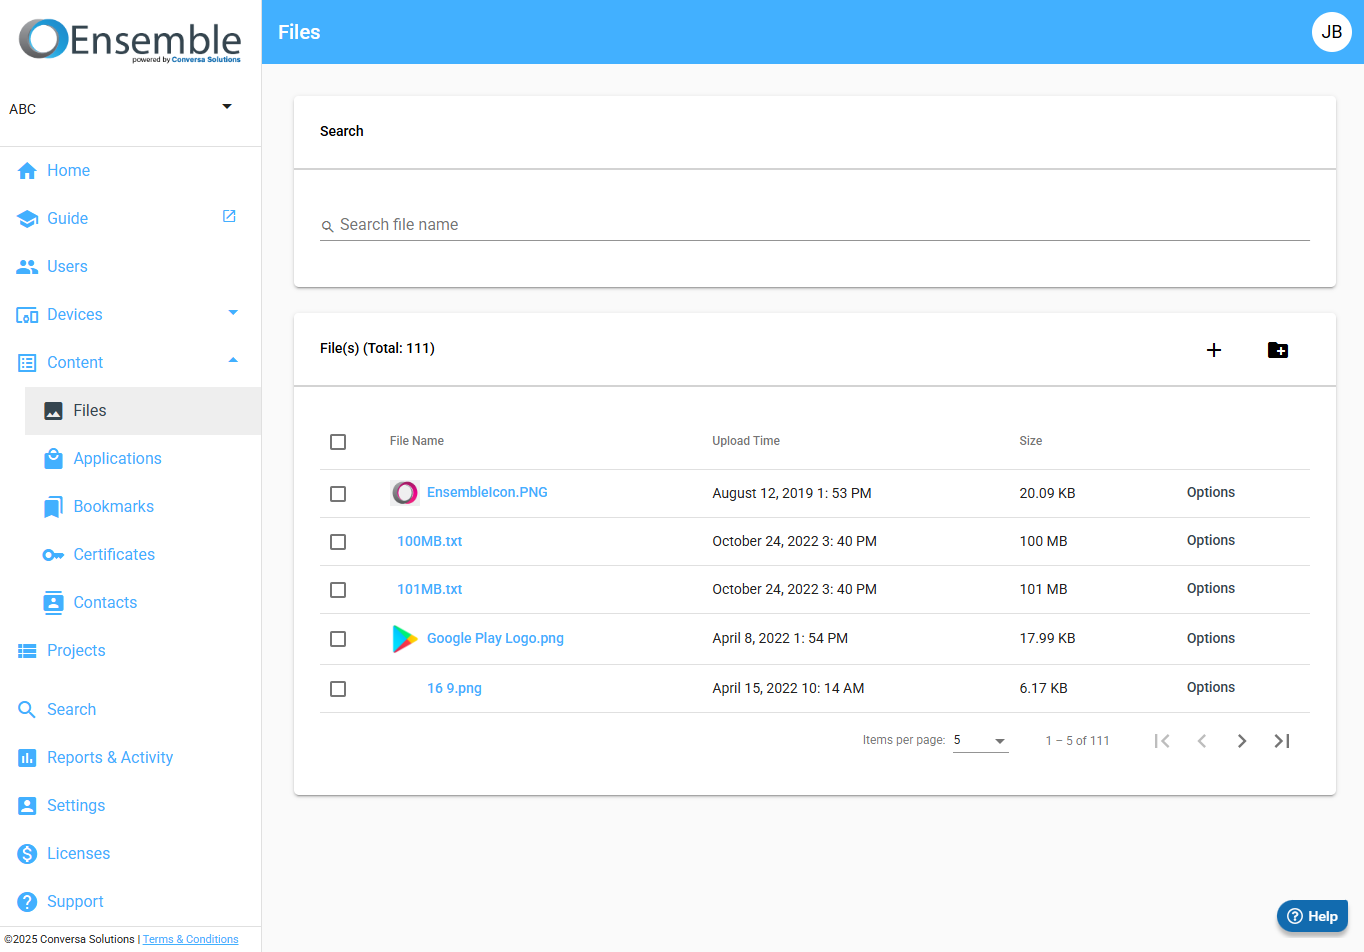Viewport: 1364px width, 952px height.
Task: Open Options for EnsembleIcon.PNG
Action: coord(1211,492)
